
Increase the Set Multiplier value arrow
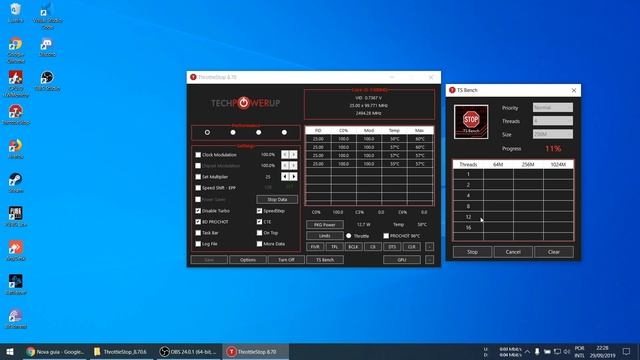(293, 177)
